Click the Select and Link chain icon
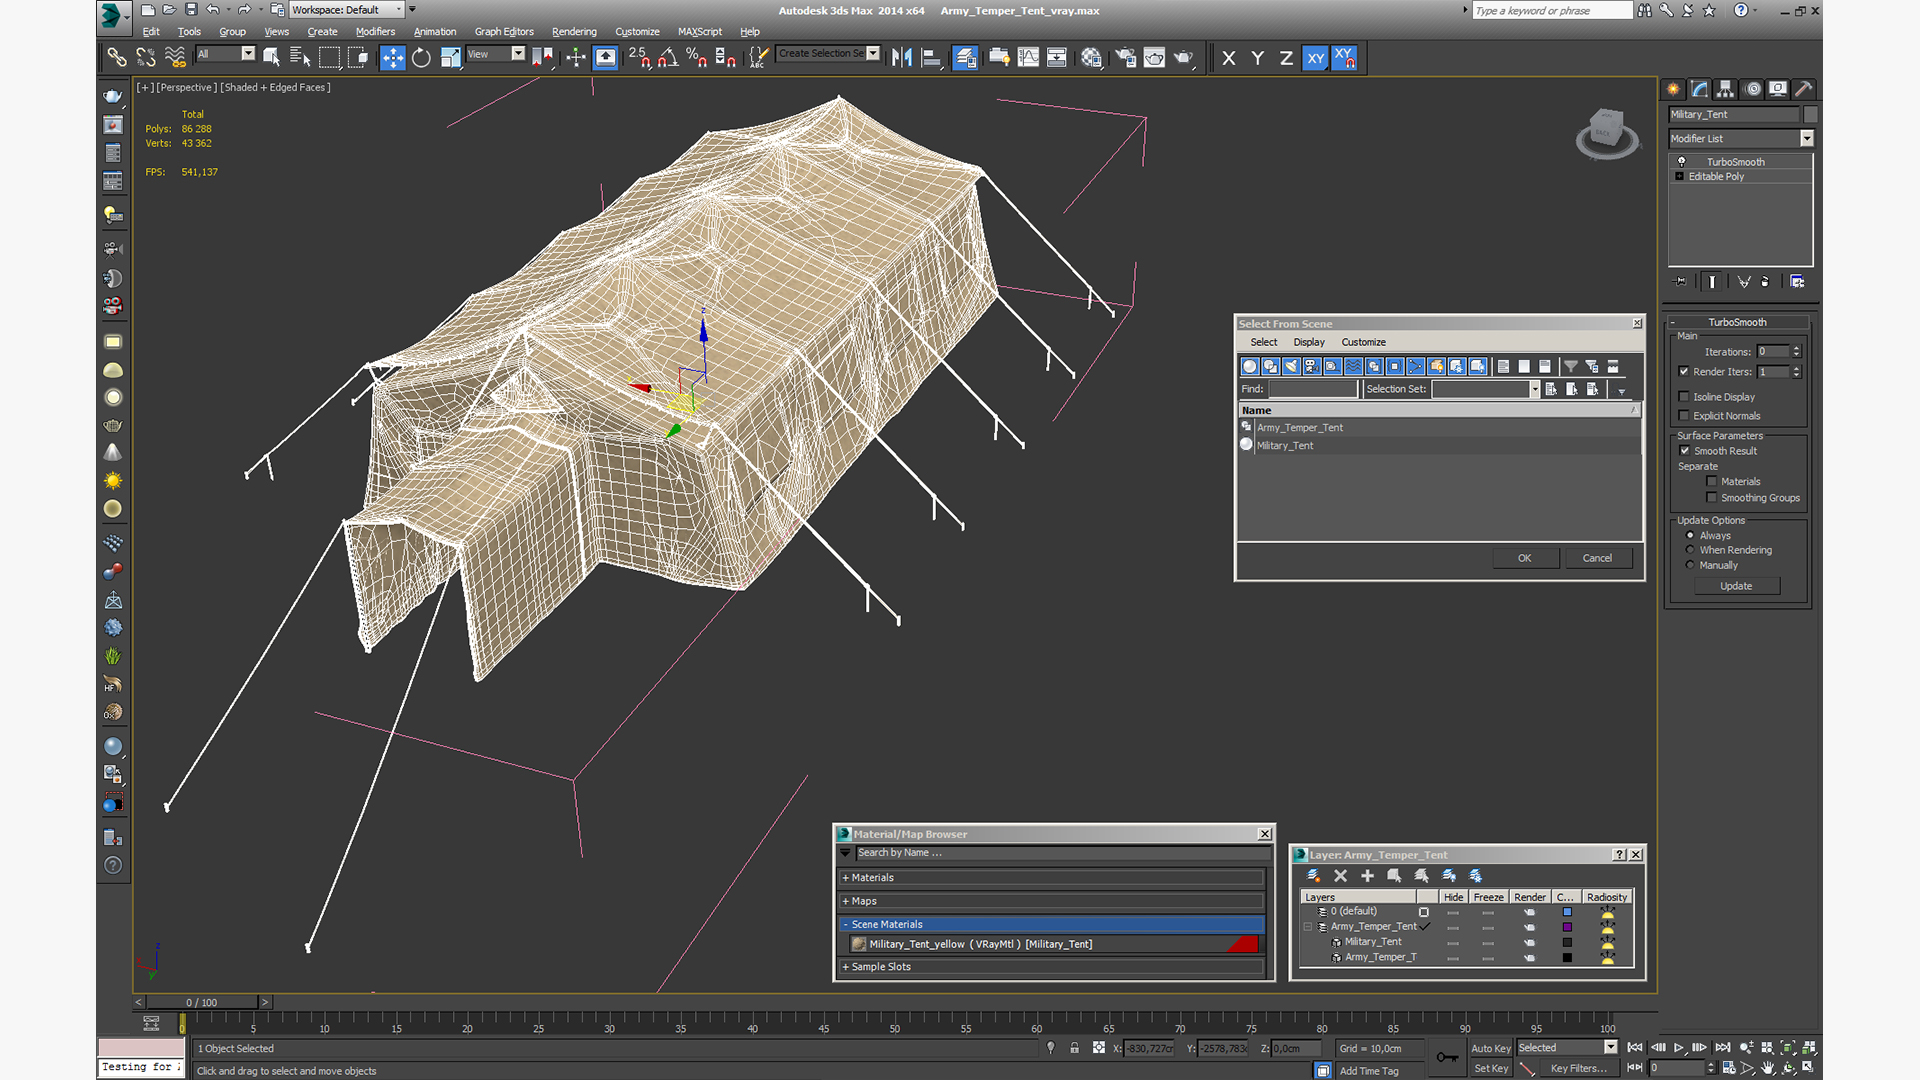The width and height of the screenshot is (1920, 1080). click(x=117, y=57)
